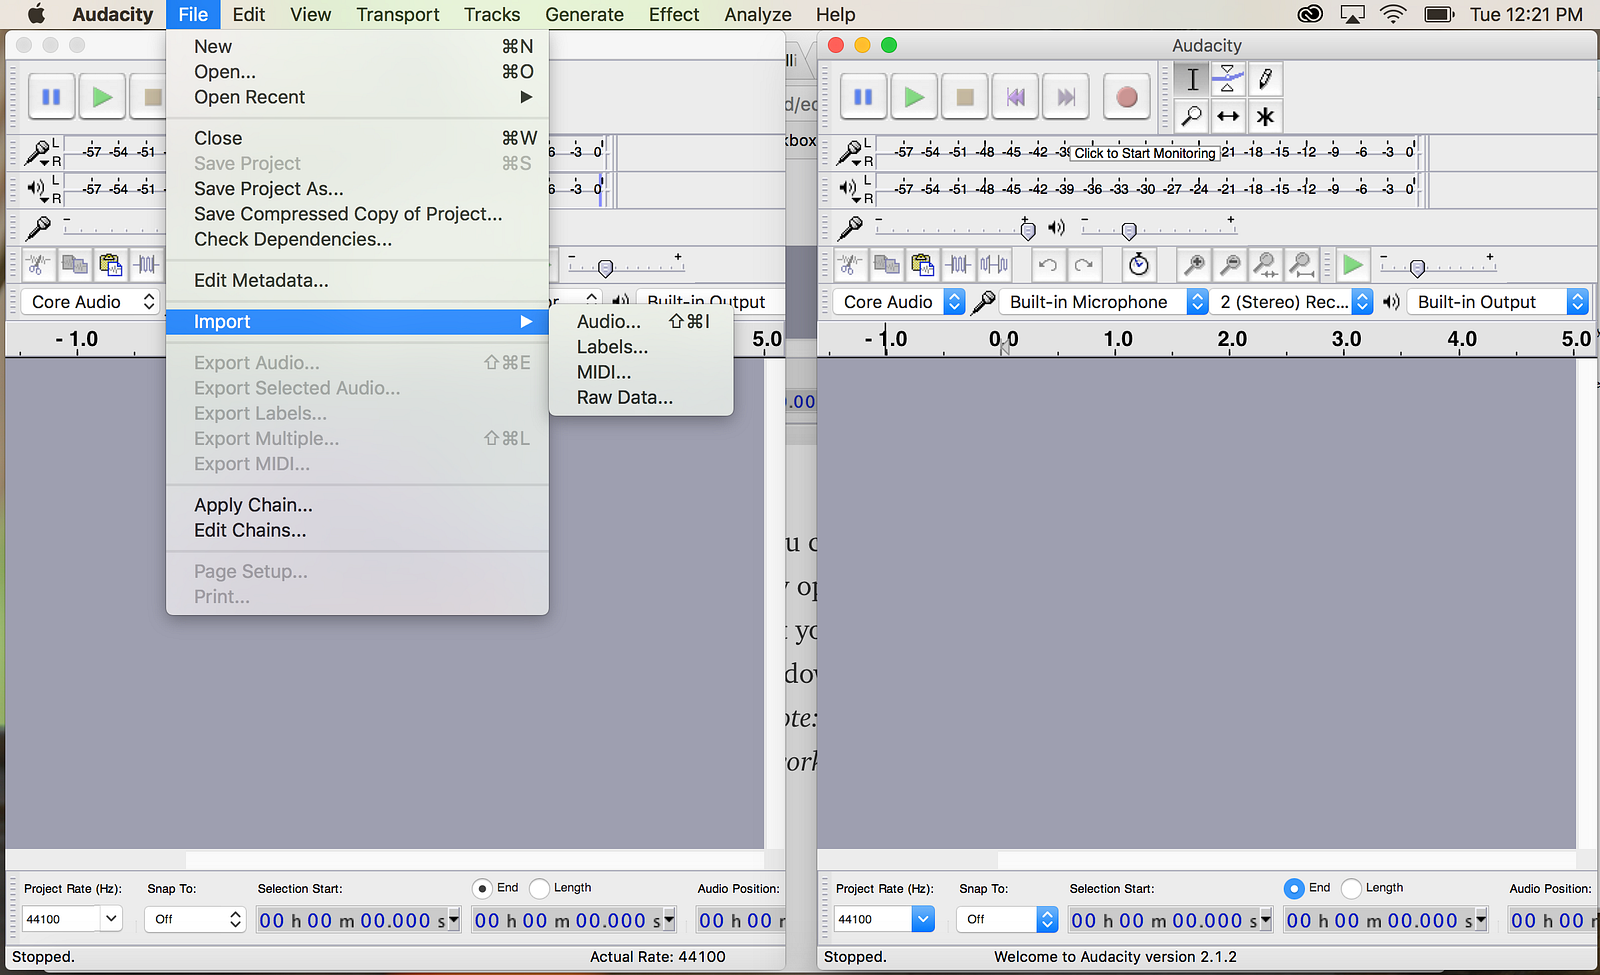Image resolution: width=1600 pixels, height=975 pixels.
Task: Open the Generate menu in the menu bar
Action: [x=584, y=14]
